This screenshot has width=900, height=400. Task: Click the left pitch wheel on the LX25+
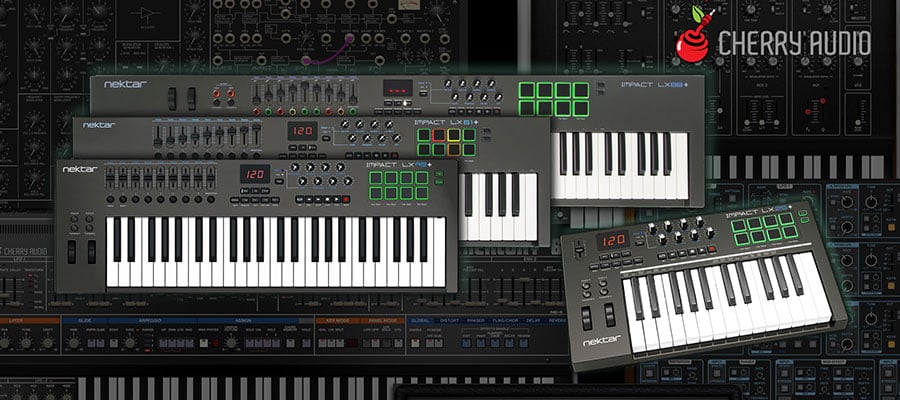click(587, 317)
